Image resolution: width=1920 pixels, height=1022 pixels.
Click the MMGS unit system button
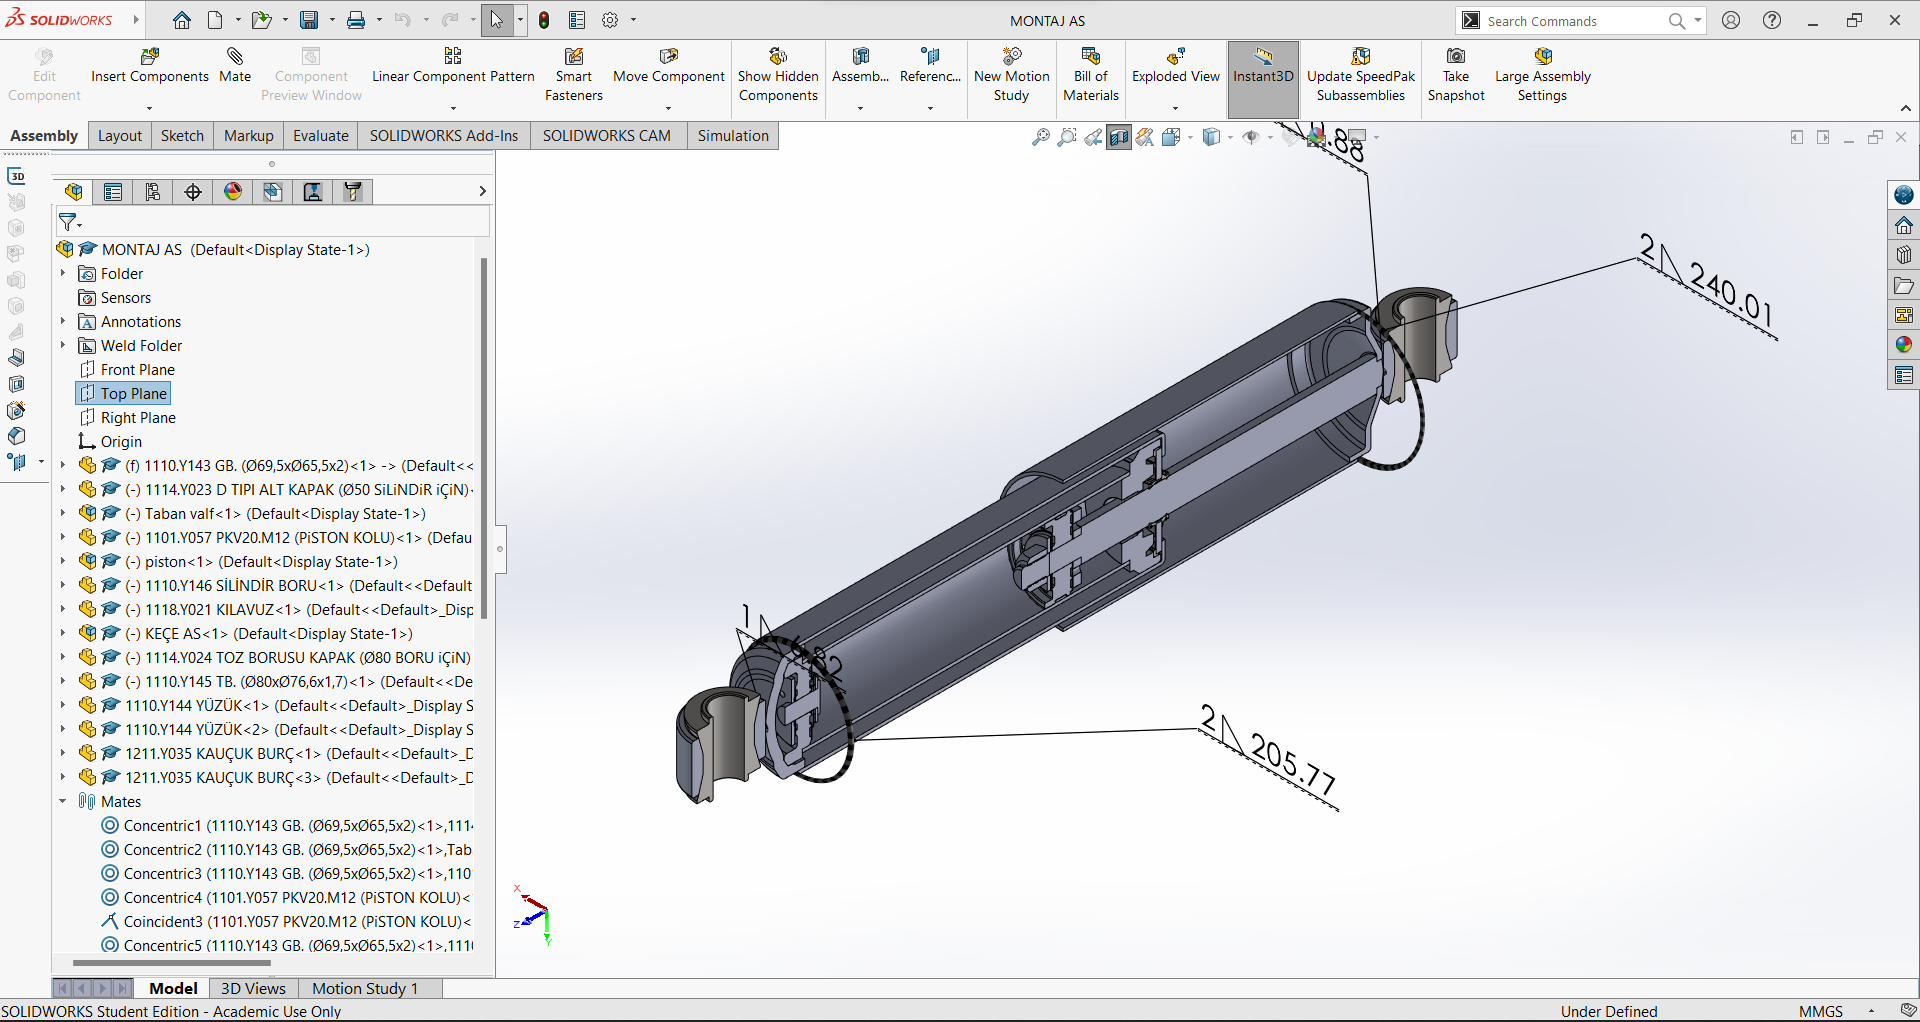[1820, 1011]
